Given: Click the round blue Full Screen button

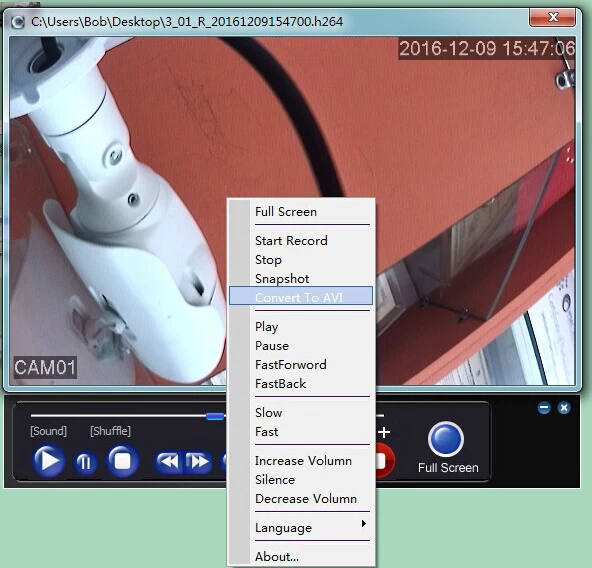Looking at the screenshot, I should (446, 439).
